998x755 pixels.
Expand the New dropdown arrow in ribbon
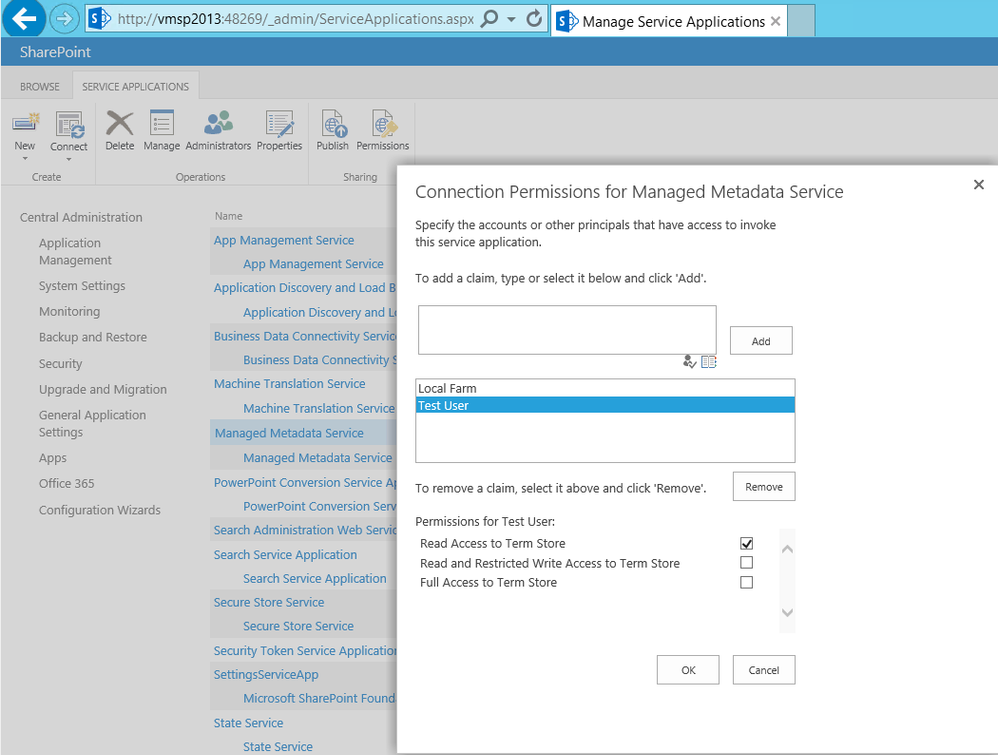point(25,159)
